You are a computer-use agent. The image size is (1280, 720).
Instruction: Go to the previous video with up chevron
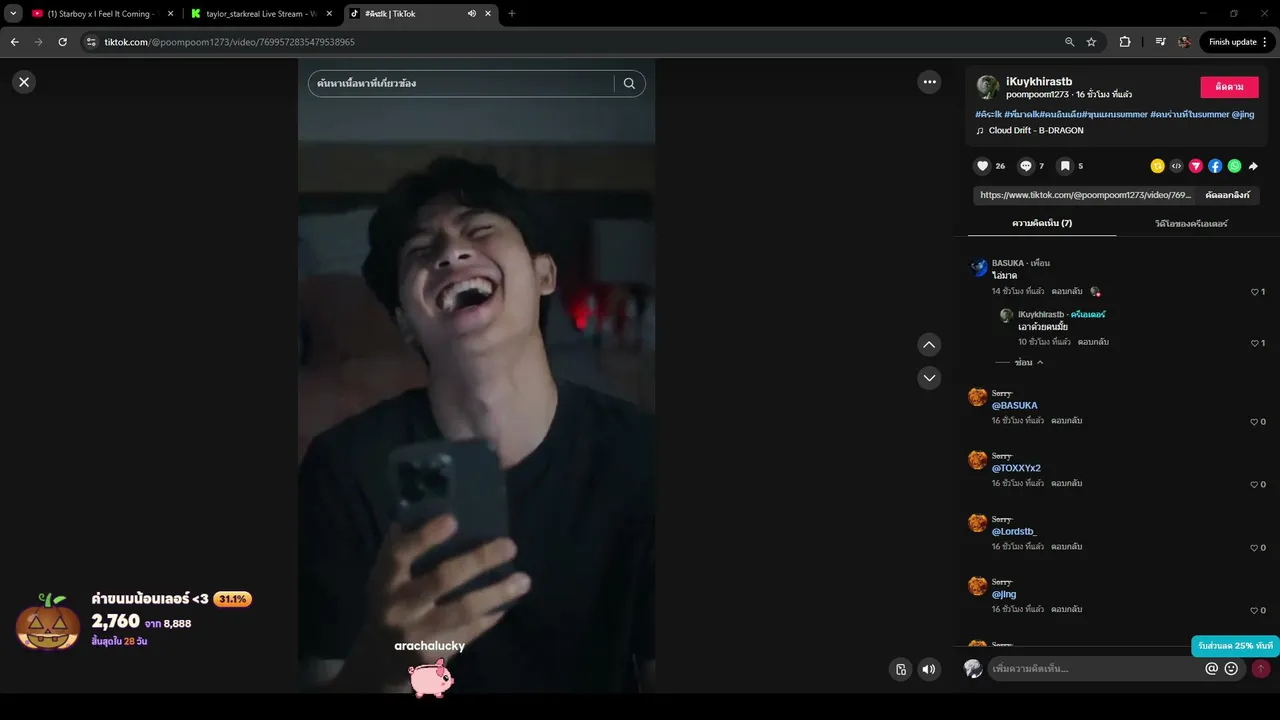pyautogui.click(x=930, y=345)
